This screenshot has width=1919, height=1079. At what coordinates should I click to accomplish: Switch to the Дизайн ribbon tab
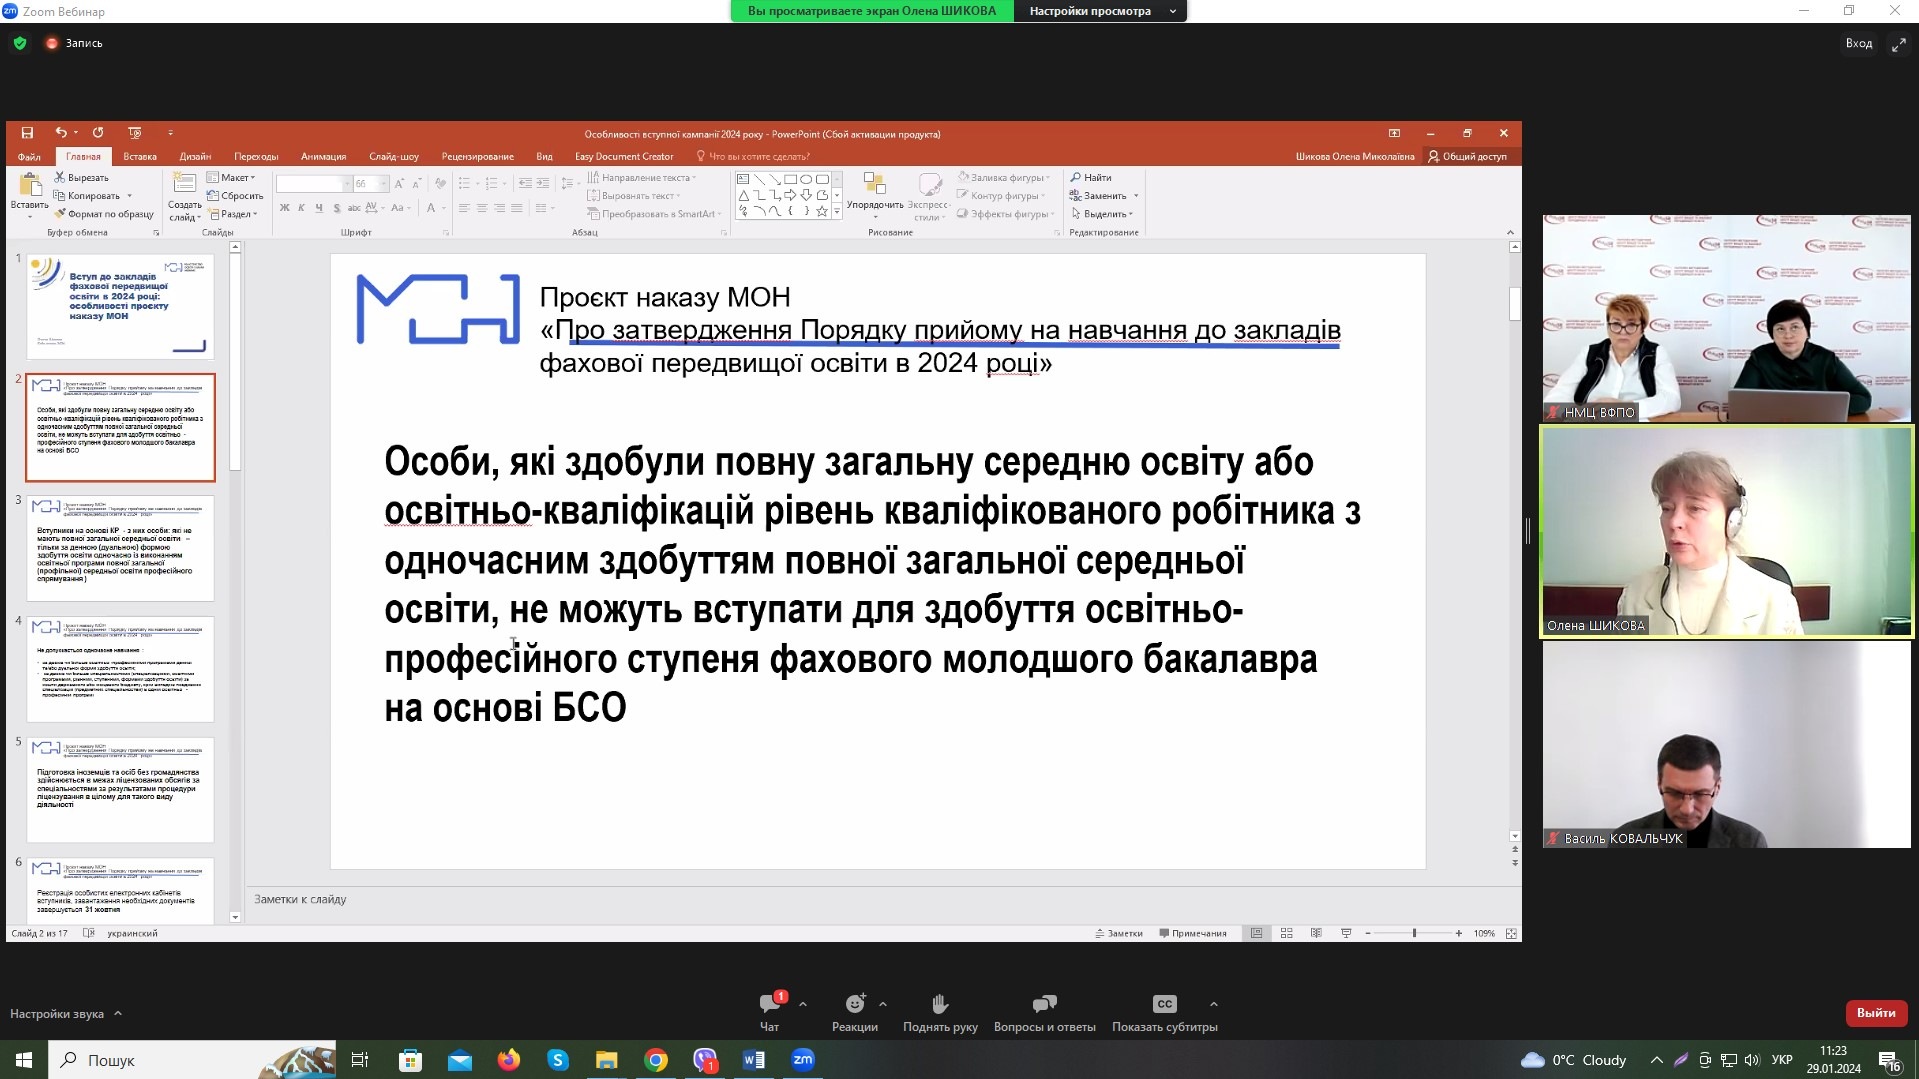pyautogui.click(x=195, y=157)
